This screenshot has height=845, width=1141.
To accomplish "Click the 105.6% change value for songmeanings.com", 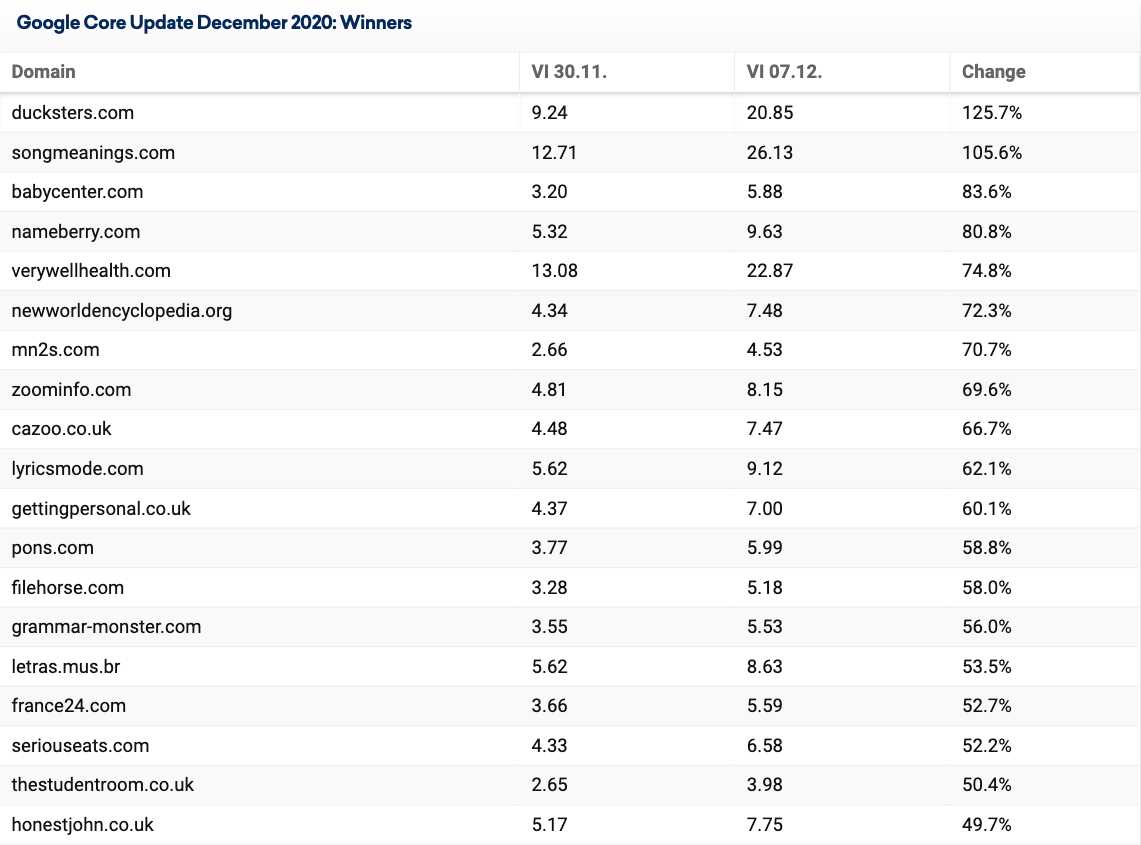I will click(992, 153).
